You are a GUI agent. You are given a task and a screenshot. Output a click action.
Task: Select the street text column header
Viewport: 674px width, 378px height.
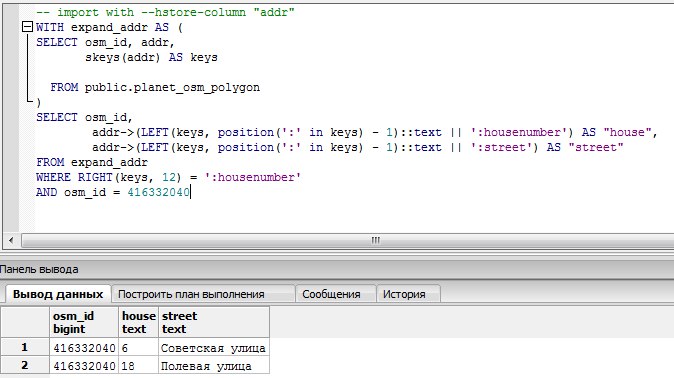coord(214,322)
